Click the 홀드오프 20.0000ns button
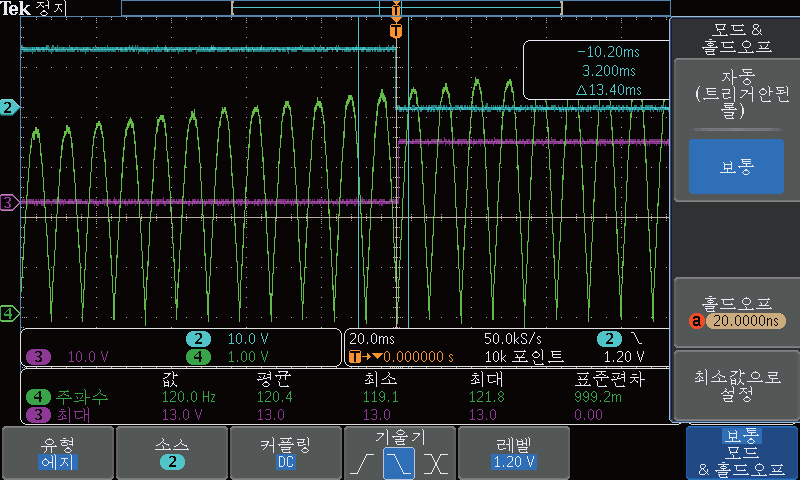The width and height of the screenshot is (800, 480). [735, 311]
